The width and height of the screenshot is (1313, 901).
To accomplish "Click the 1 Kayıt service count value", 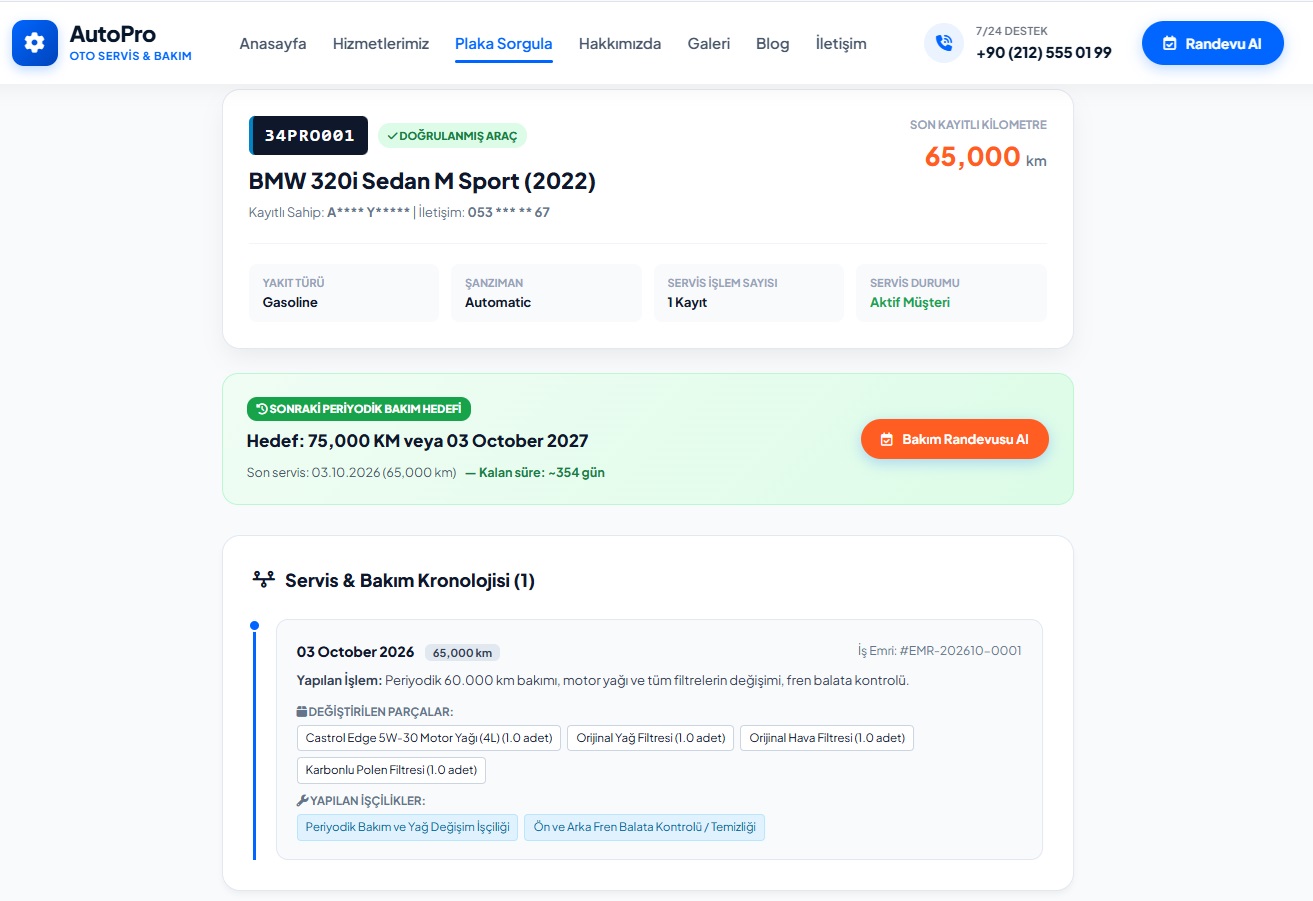I will (687, 302).
